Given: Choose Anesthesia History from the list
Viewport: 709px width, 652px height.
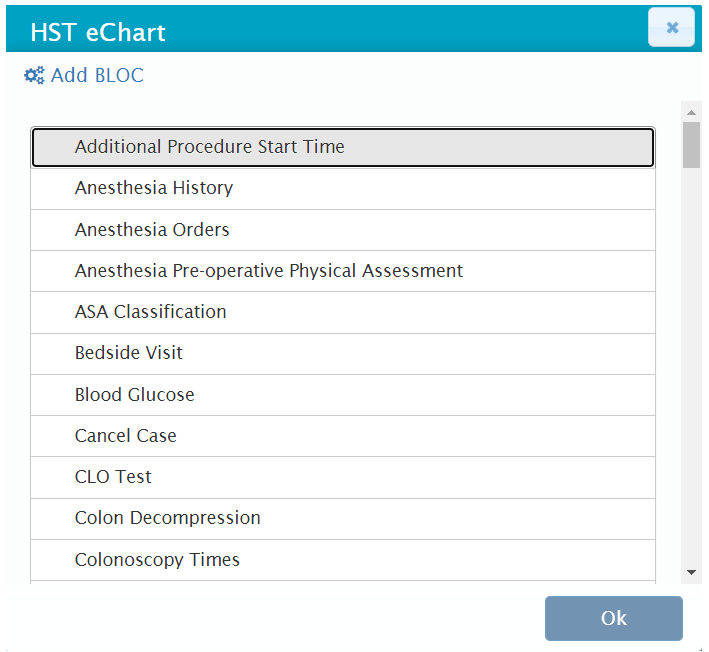Looking at the screenshot, I should (343, 188).
